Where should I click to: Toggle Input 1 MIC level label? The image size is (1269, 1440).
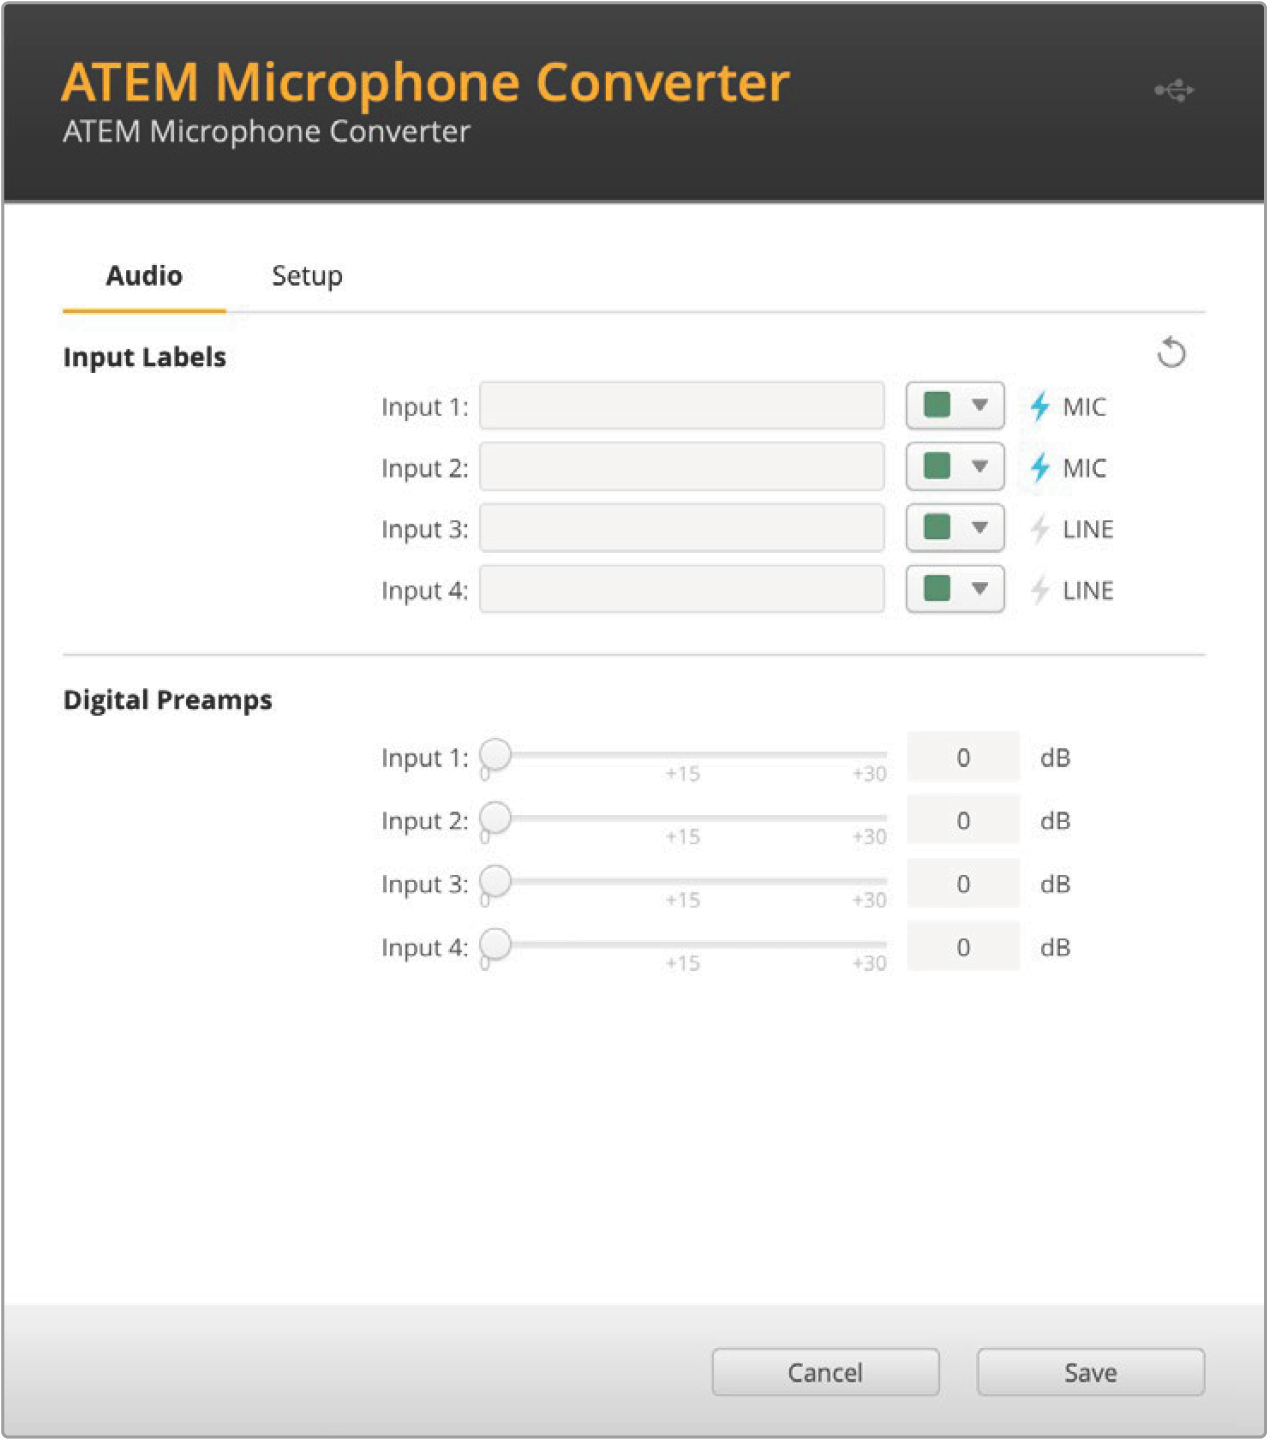(x=1084, y=407)
